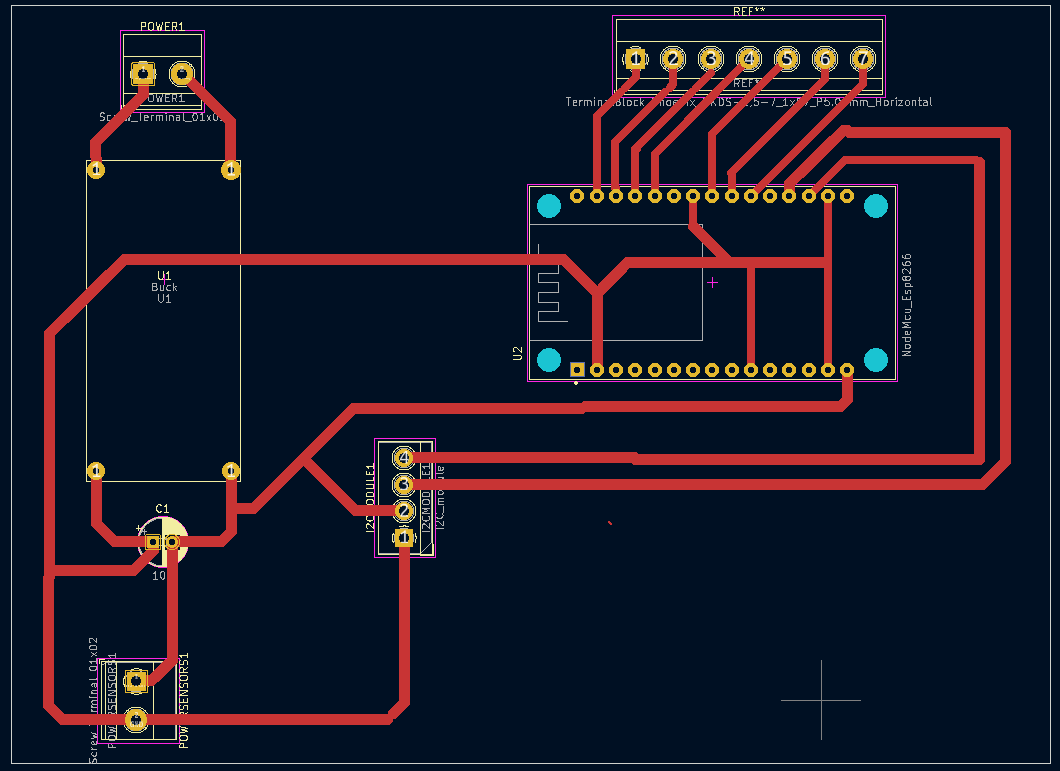1060x771 pixels.
Task: Click the lower round pad of POWERSENSORS1
Action: pos(136,719)
